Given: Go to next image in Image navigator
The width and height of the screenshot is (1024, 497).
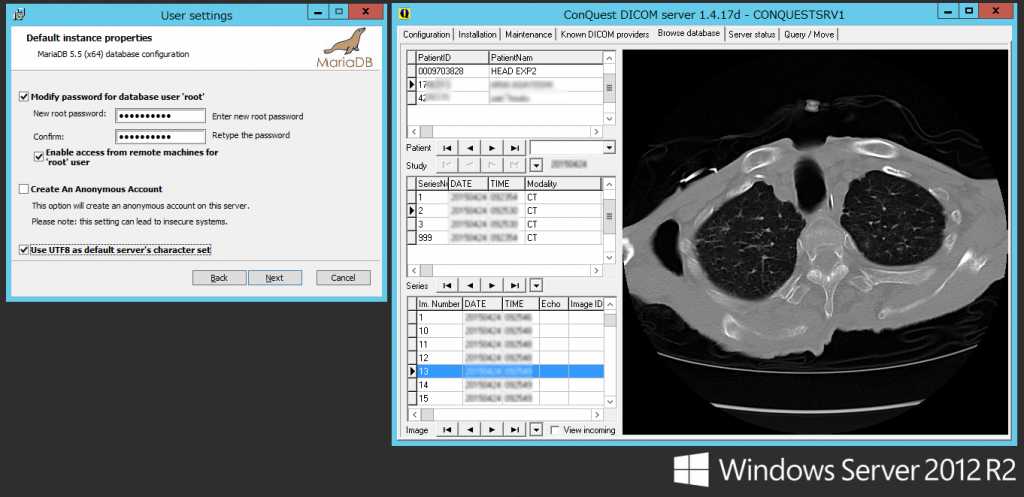Looking at the screenshot, I should click(492, 430).
